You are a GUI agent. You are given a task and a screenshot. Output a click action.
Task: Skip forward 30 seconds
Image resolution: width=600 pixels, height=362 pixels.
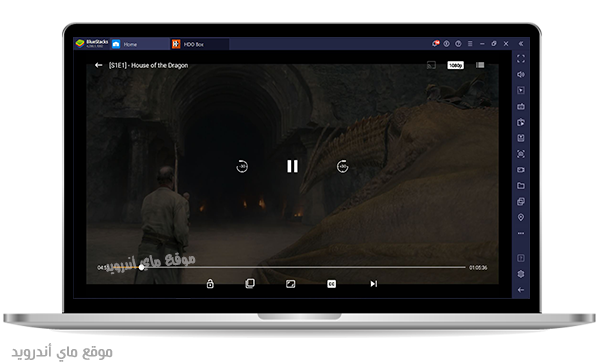(342, 166)
